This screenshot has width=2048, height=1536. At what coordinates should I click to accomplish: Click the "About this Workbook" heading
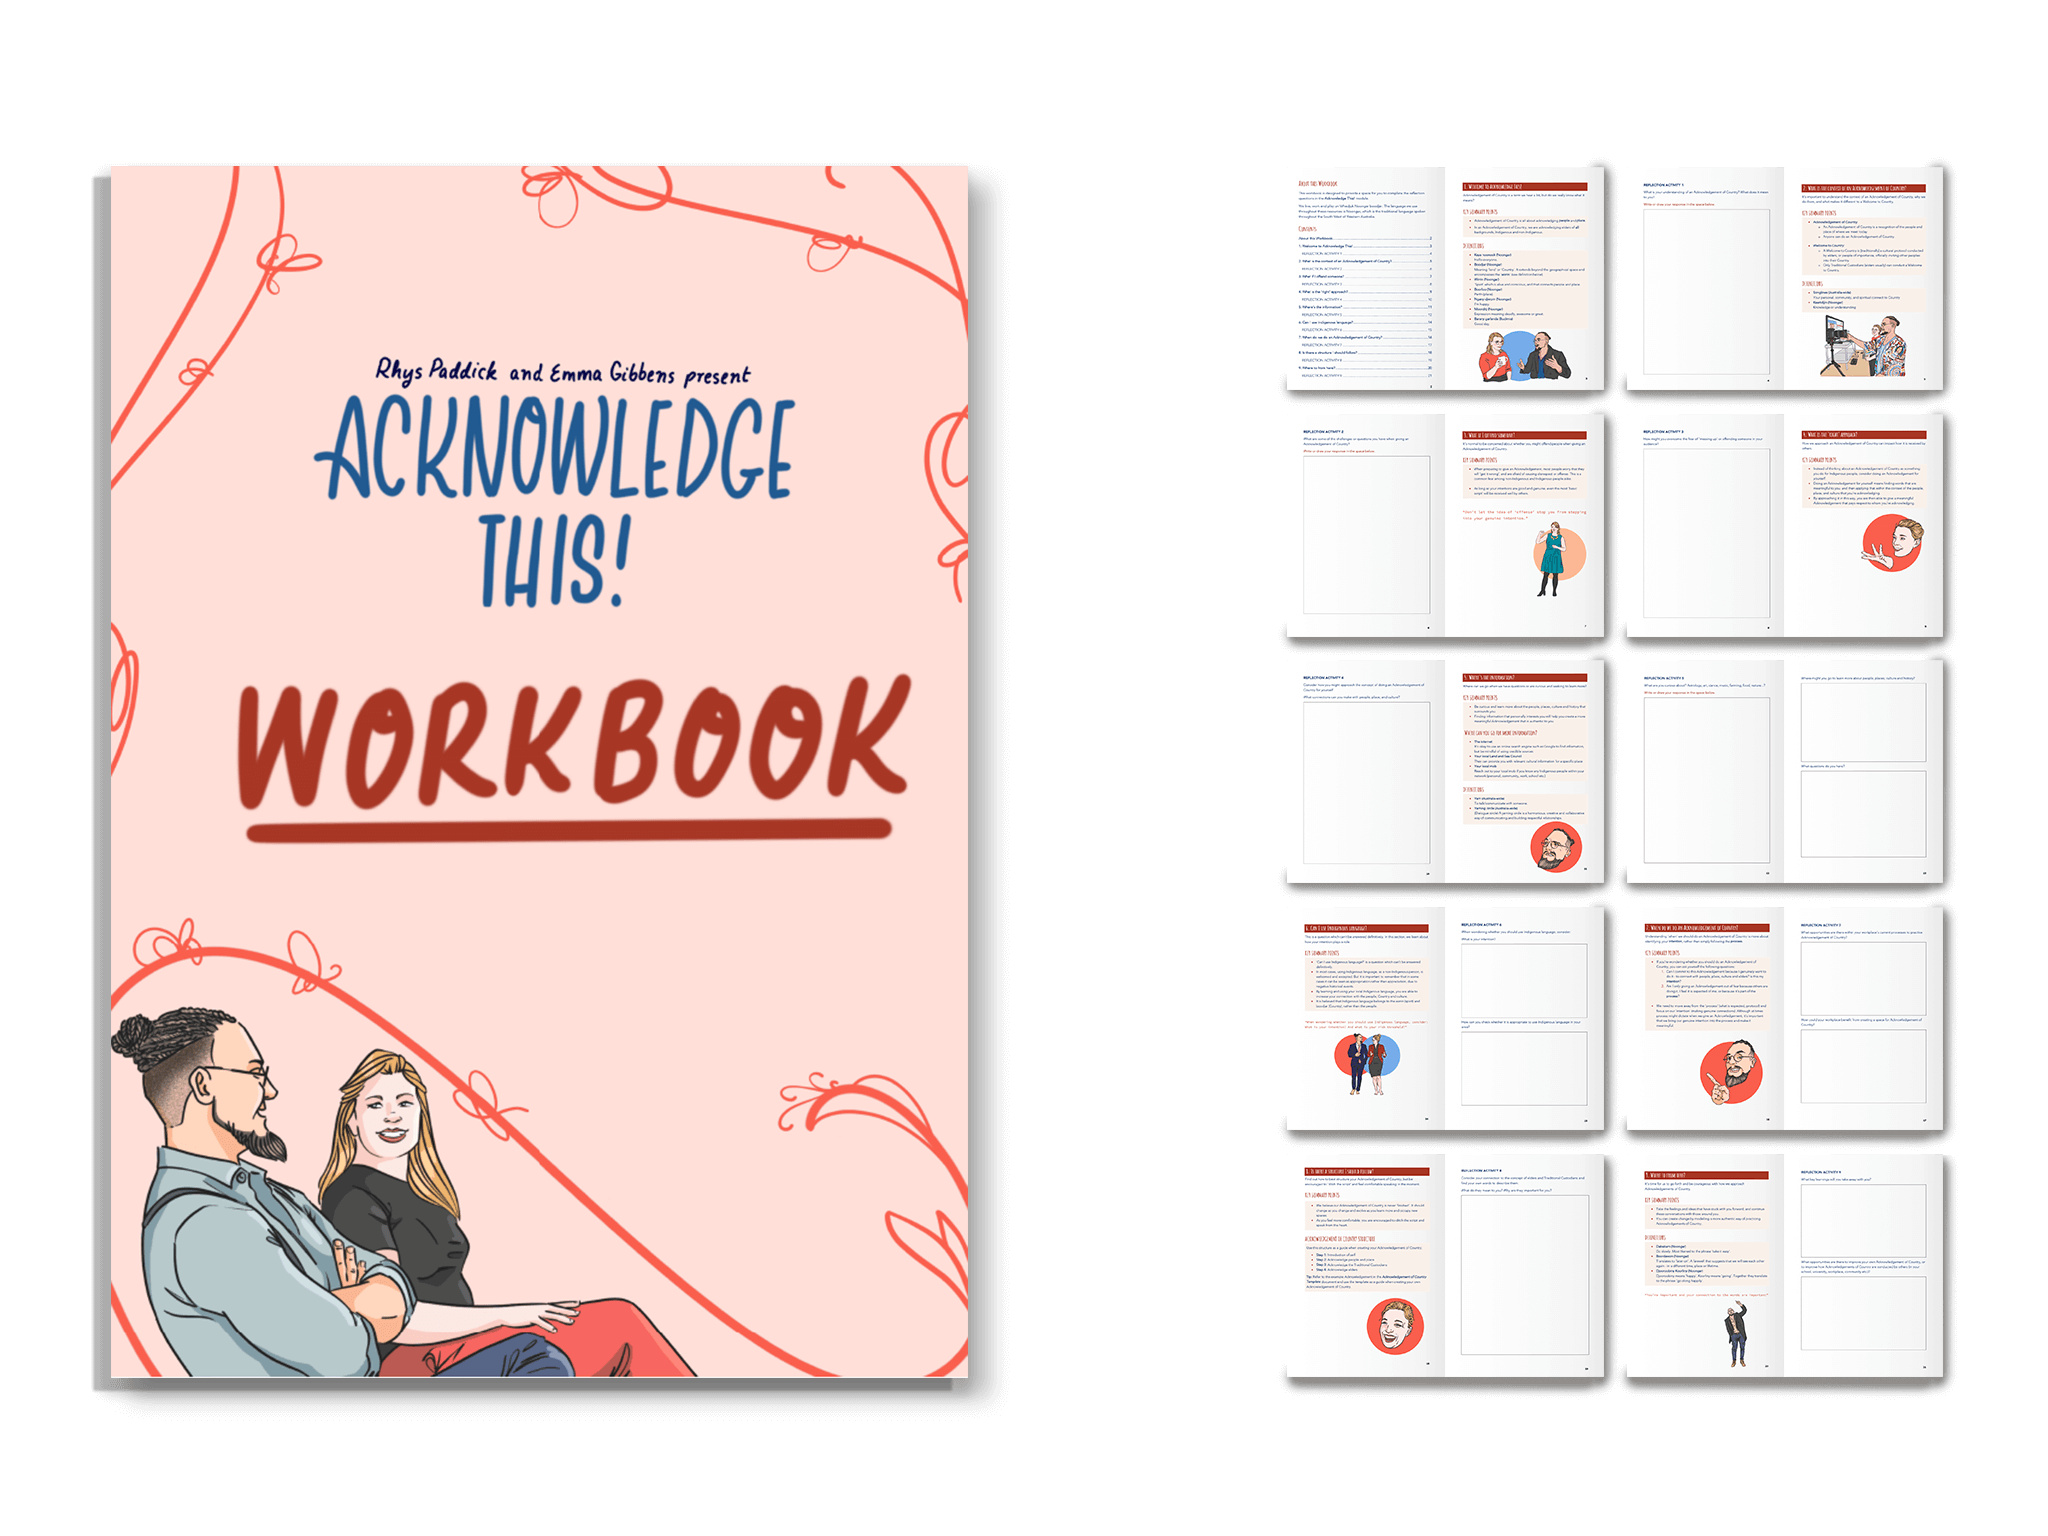click(1317, 184)
